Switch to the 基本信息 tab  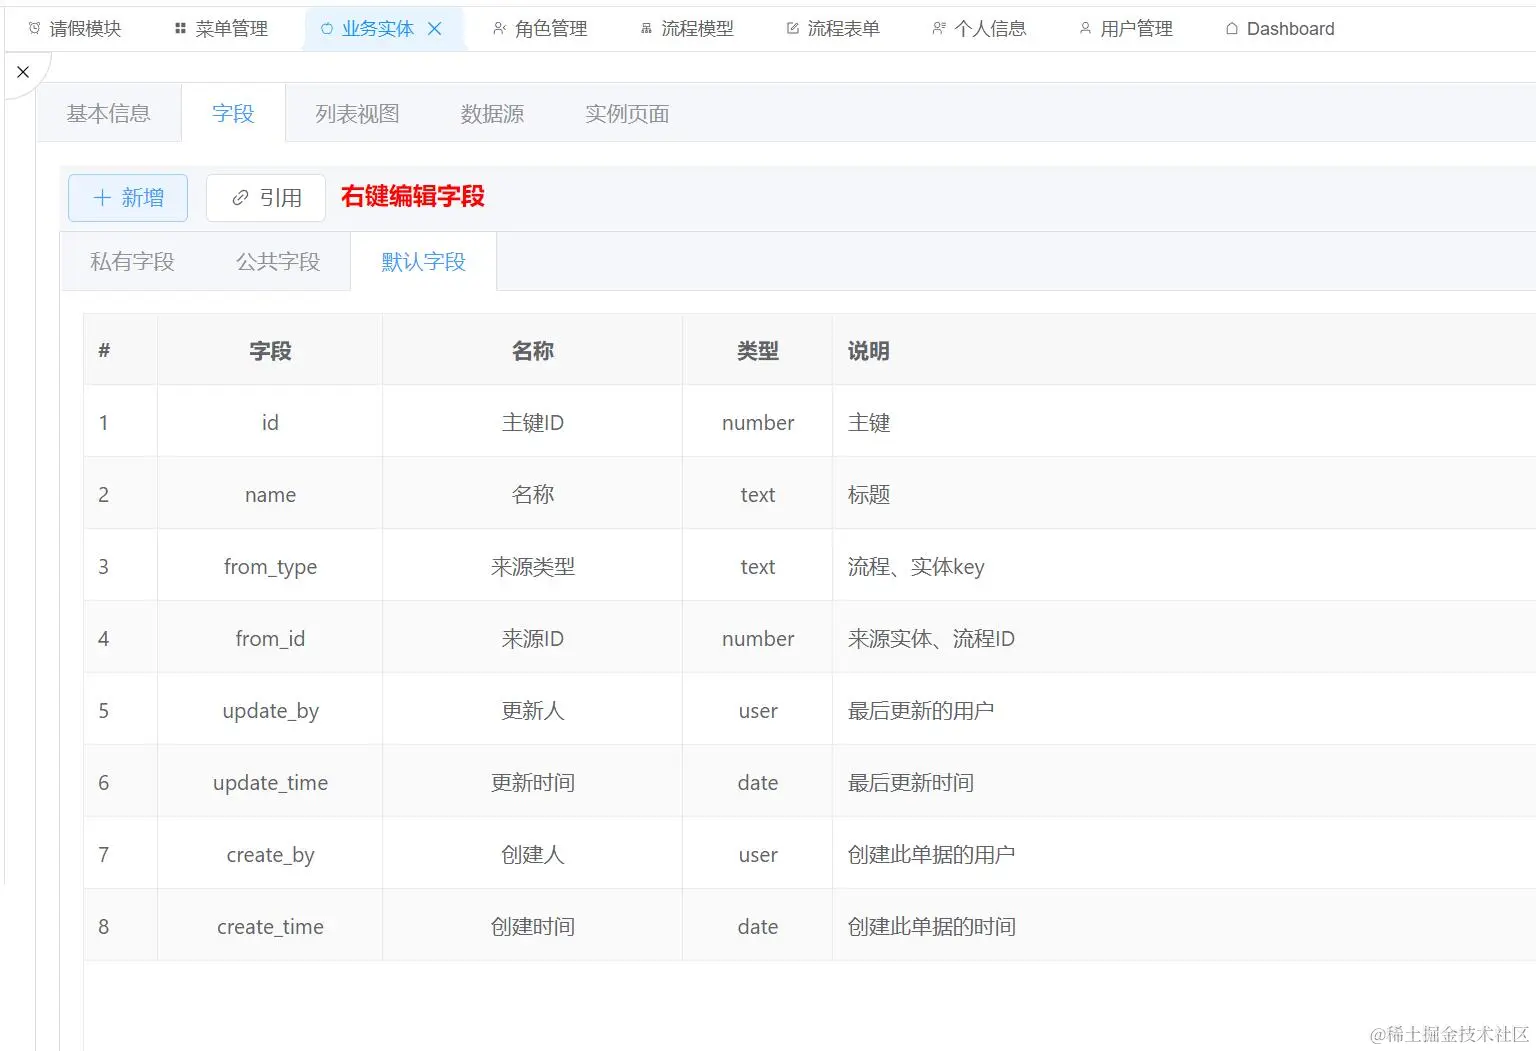pyautogui.click(x=108, y=113)
